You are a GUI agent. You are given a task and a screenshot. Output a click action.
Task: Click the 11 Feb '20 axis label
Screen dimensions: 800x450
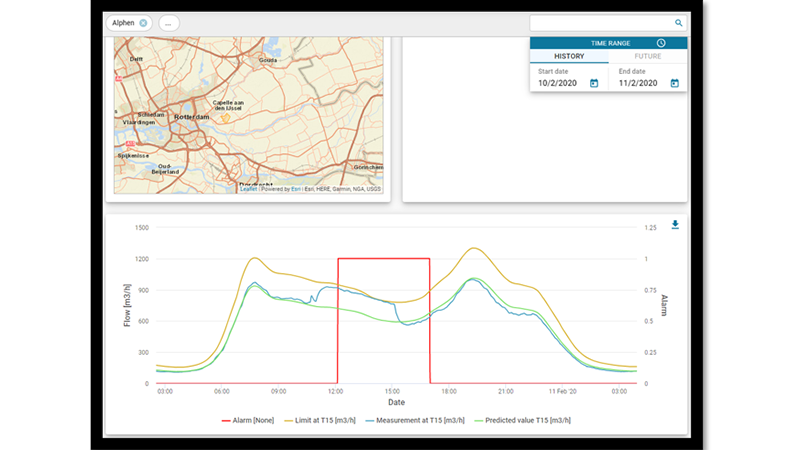562,391
